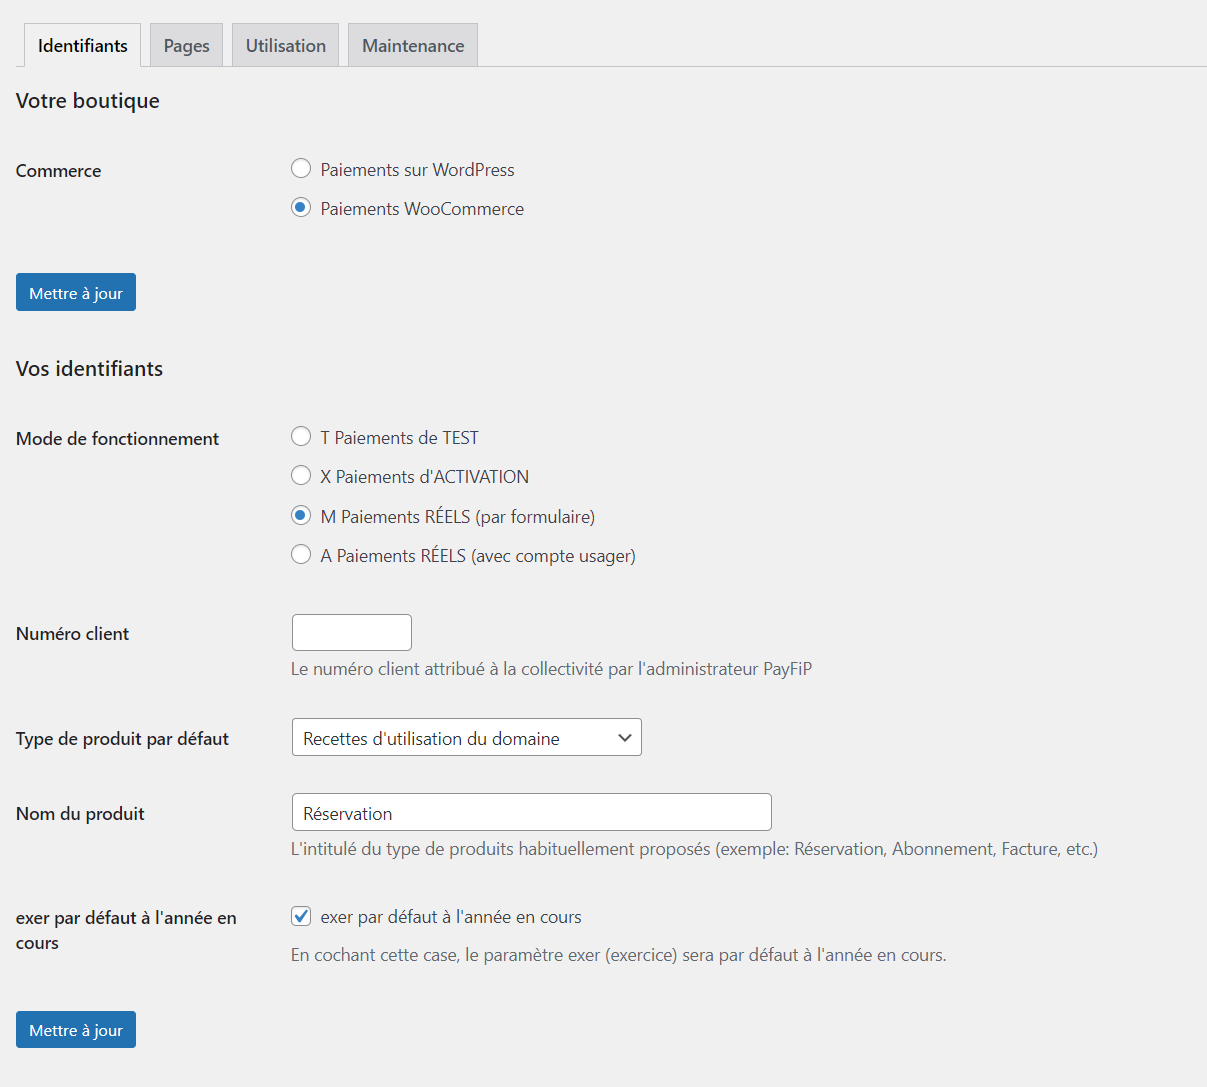Pick A Paiements RÉELS (avec compte usager)
The width and height of the screenshot is (1207, 1087).
301,555
